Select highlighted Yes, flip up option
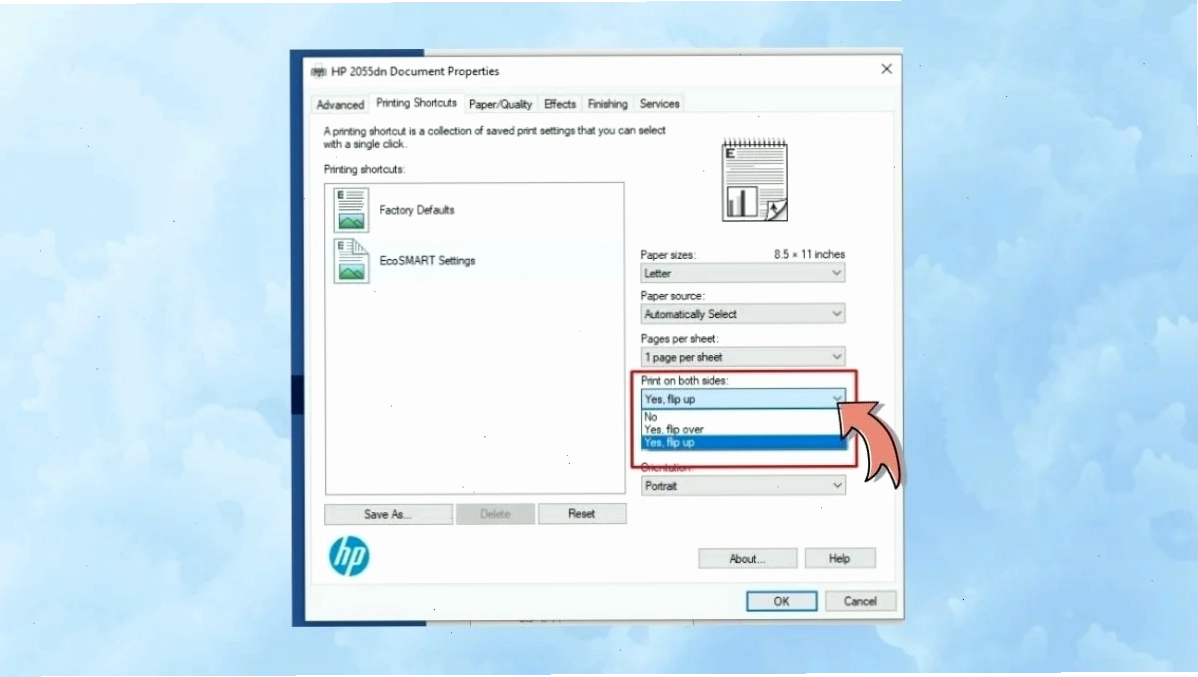The height and width of the screenshot is (677, 1198). pos(743,442)
